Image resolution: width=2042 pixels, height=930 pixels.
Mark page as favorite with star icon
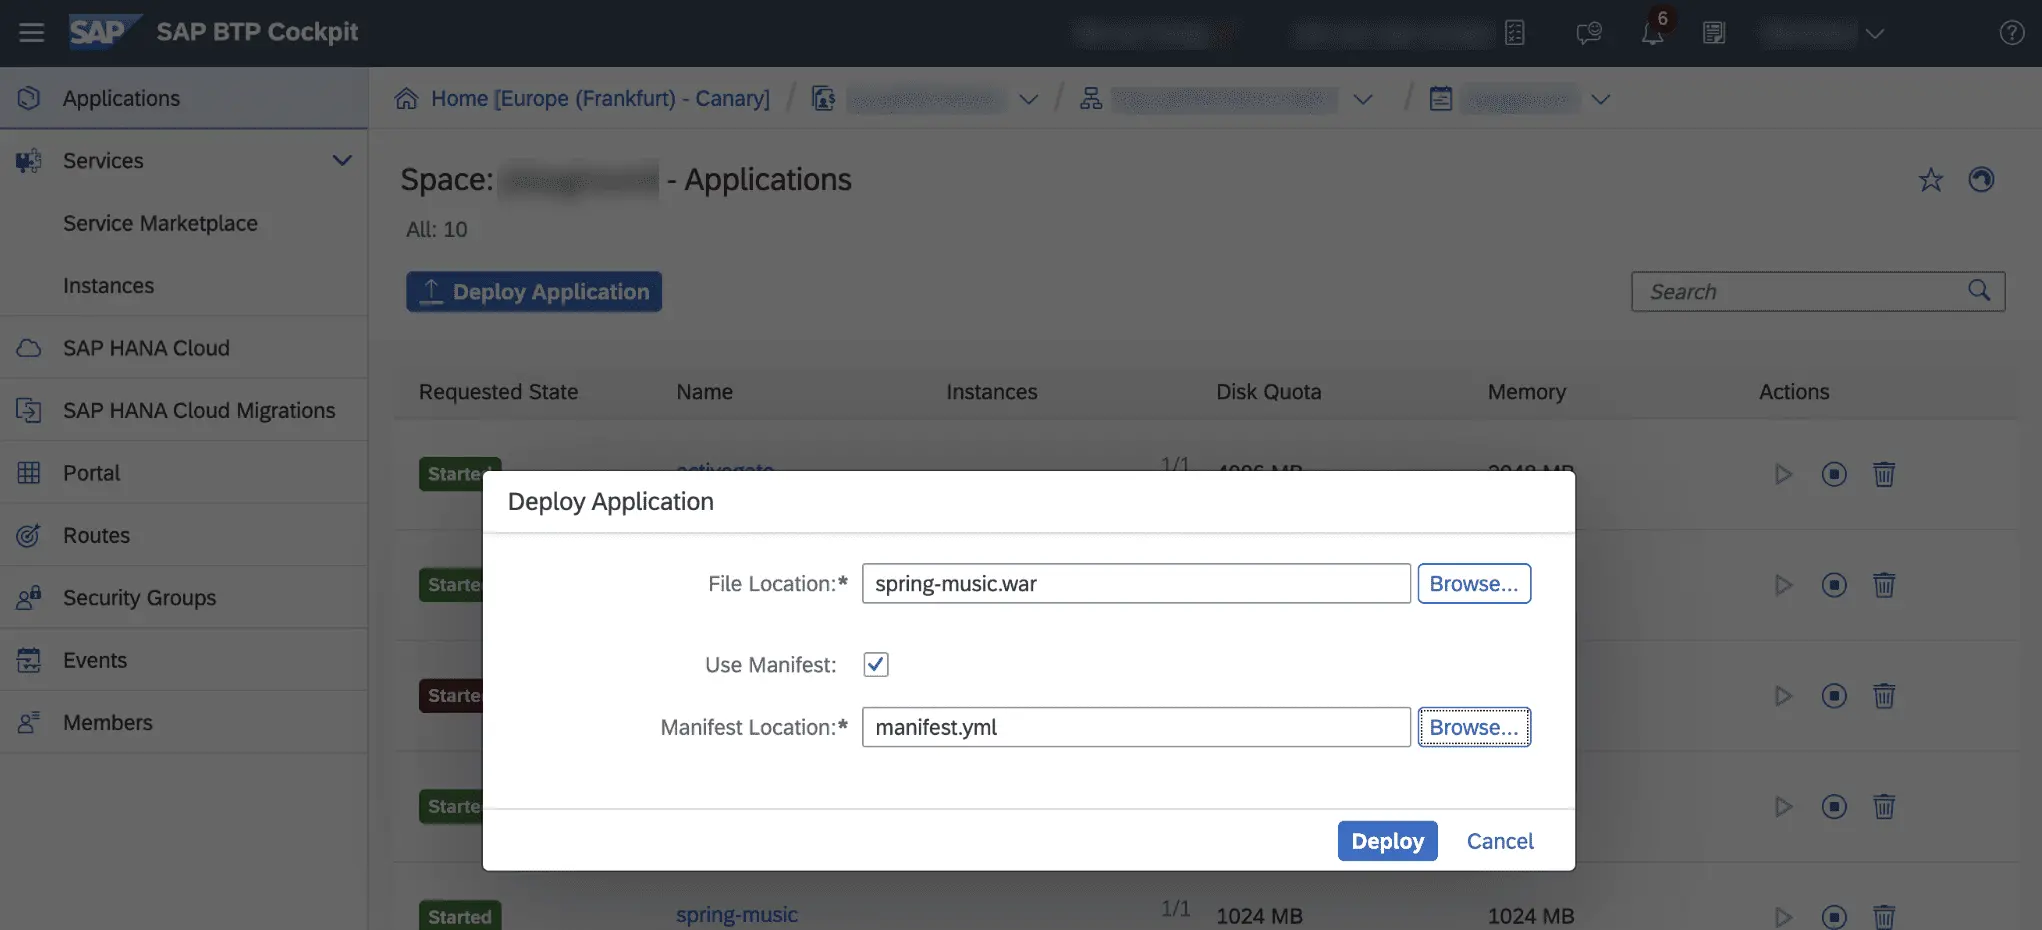(1930, 180)
